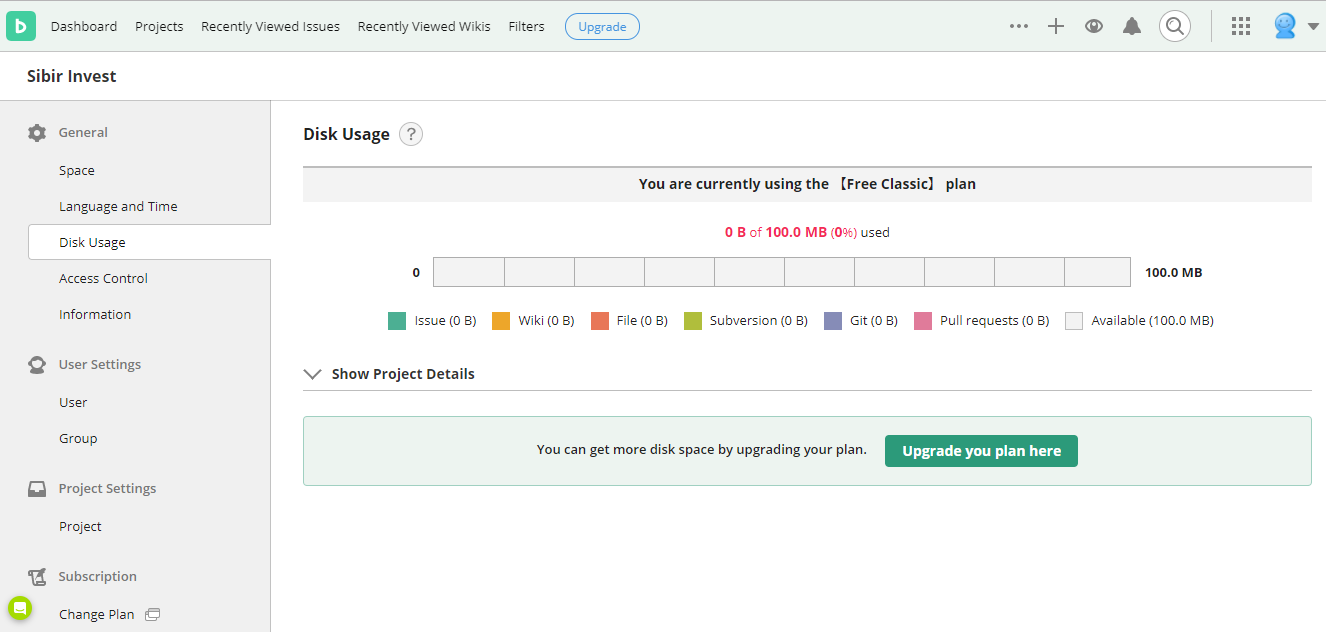Open the Information page
The width and height of the screenshot is (1326, 632).
95,315
